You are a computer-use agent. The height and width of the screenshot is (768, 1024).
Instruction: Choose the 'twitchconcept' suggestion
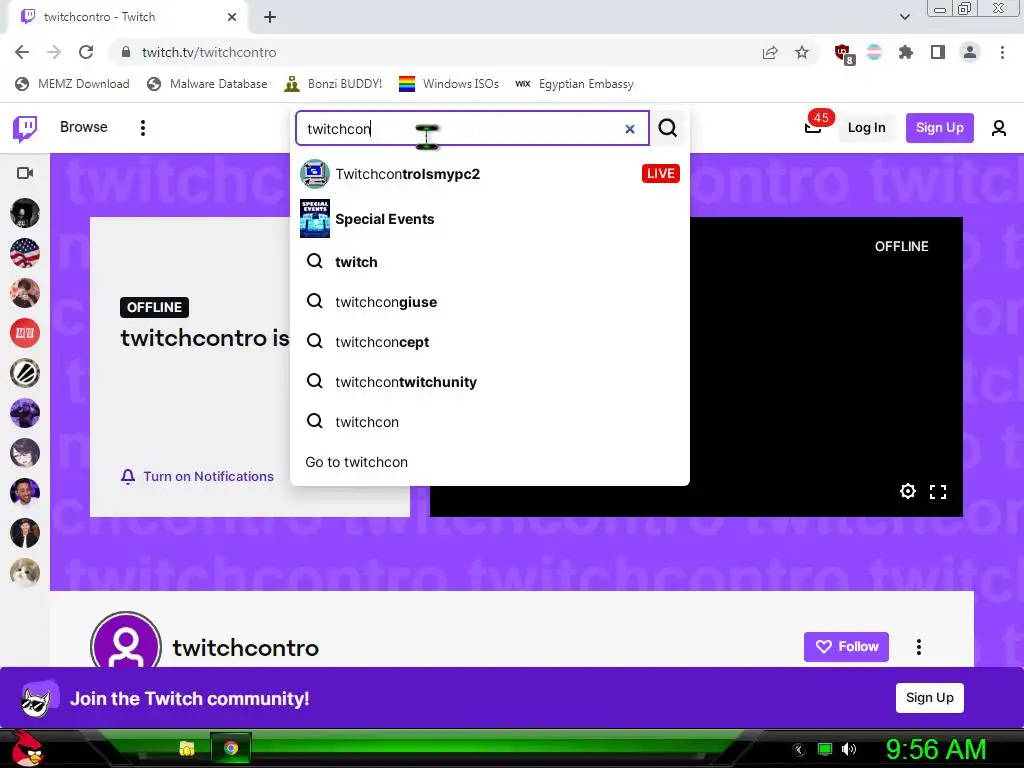point(490,342)
